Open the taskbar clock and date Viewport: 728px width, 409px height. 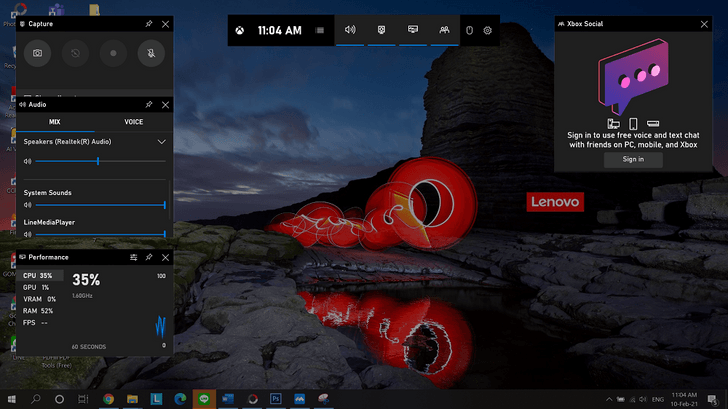pyautogui.click(x=684, y=399)
